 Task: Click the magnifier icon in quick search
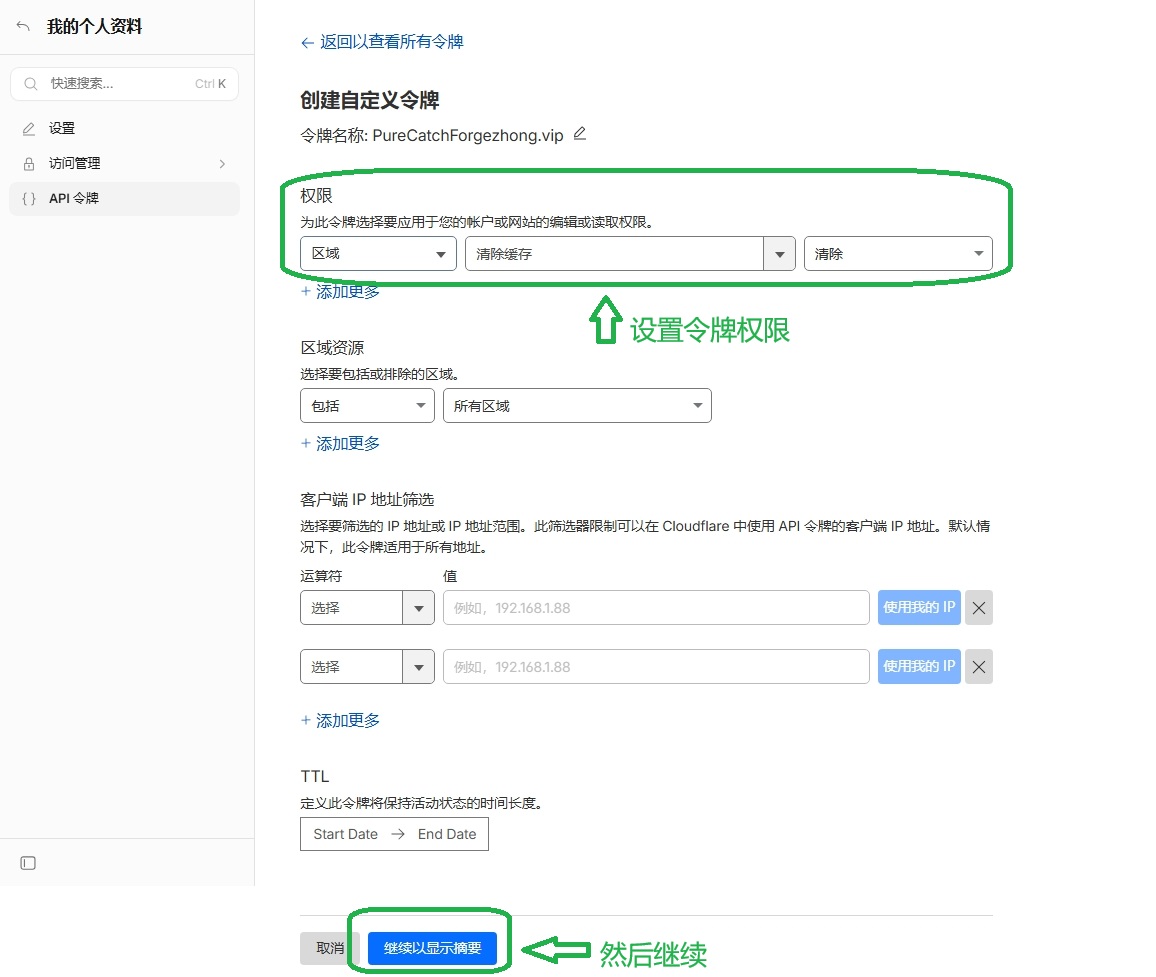point(30,84)
